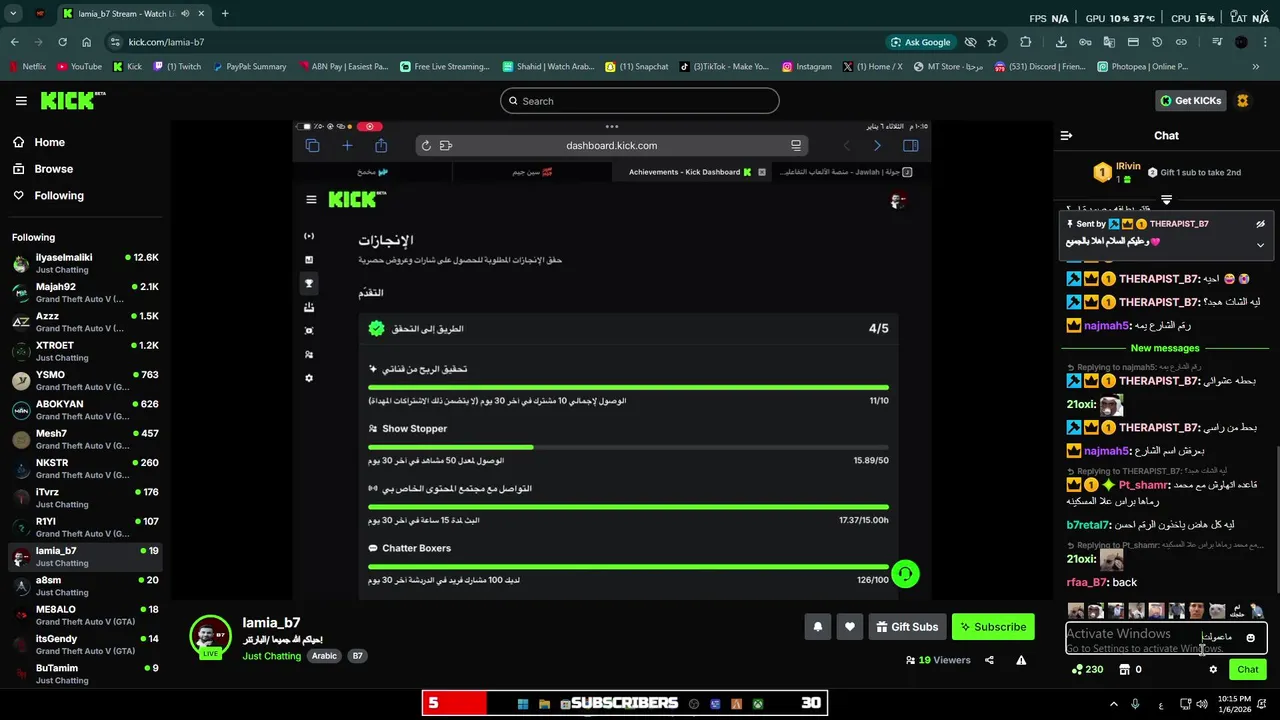The height and width of the screenshot is (720, 1280).
Task: Report the stream via warning icon
Action: pos(1021,660)
